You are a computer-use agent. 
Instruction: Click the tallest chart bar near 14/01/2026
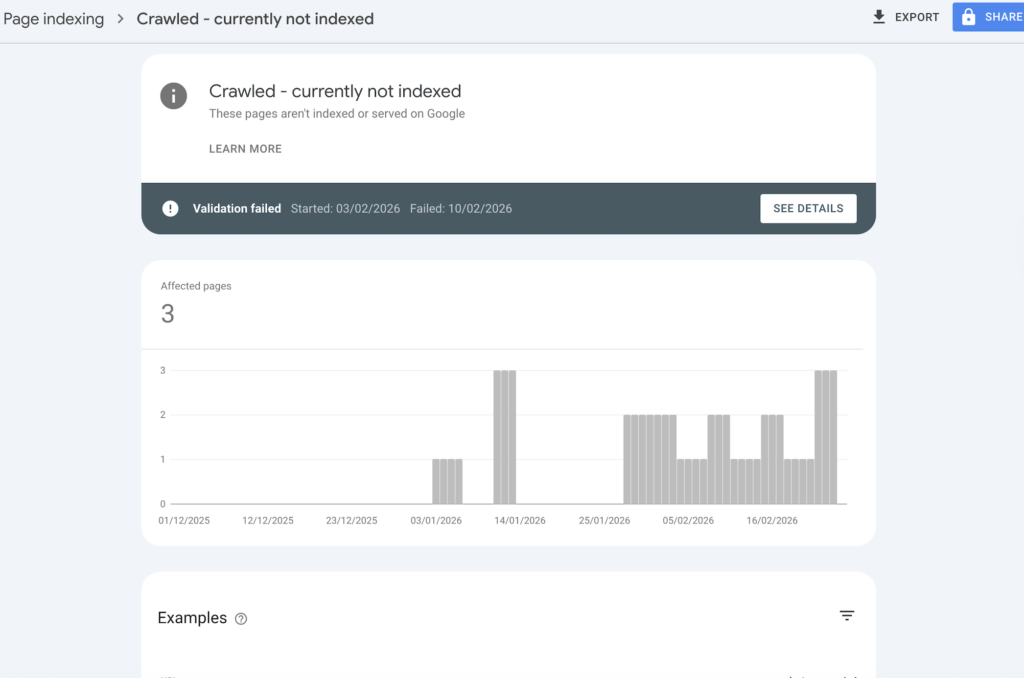pyautogui.click(x=503, y=435)
